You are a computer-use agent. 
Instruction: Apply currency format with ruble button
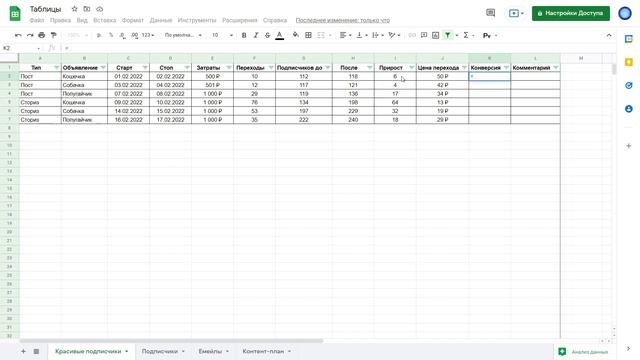click(x=99, y=36)
